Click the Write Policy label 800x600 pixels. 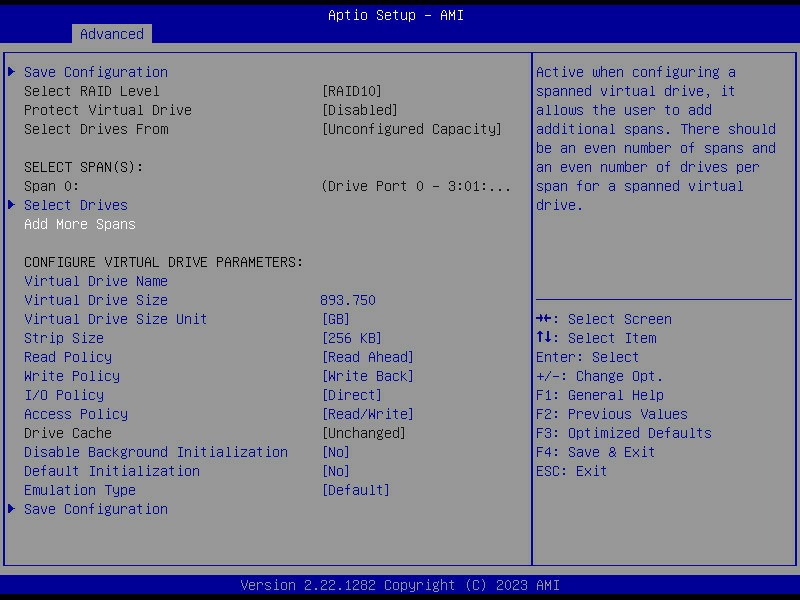[72, 376]
